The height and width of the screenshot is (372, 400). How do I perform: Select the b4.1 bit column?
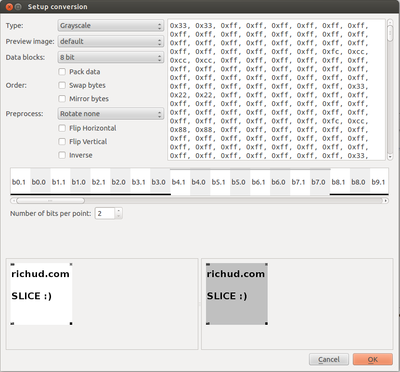(x=179, y=182)
